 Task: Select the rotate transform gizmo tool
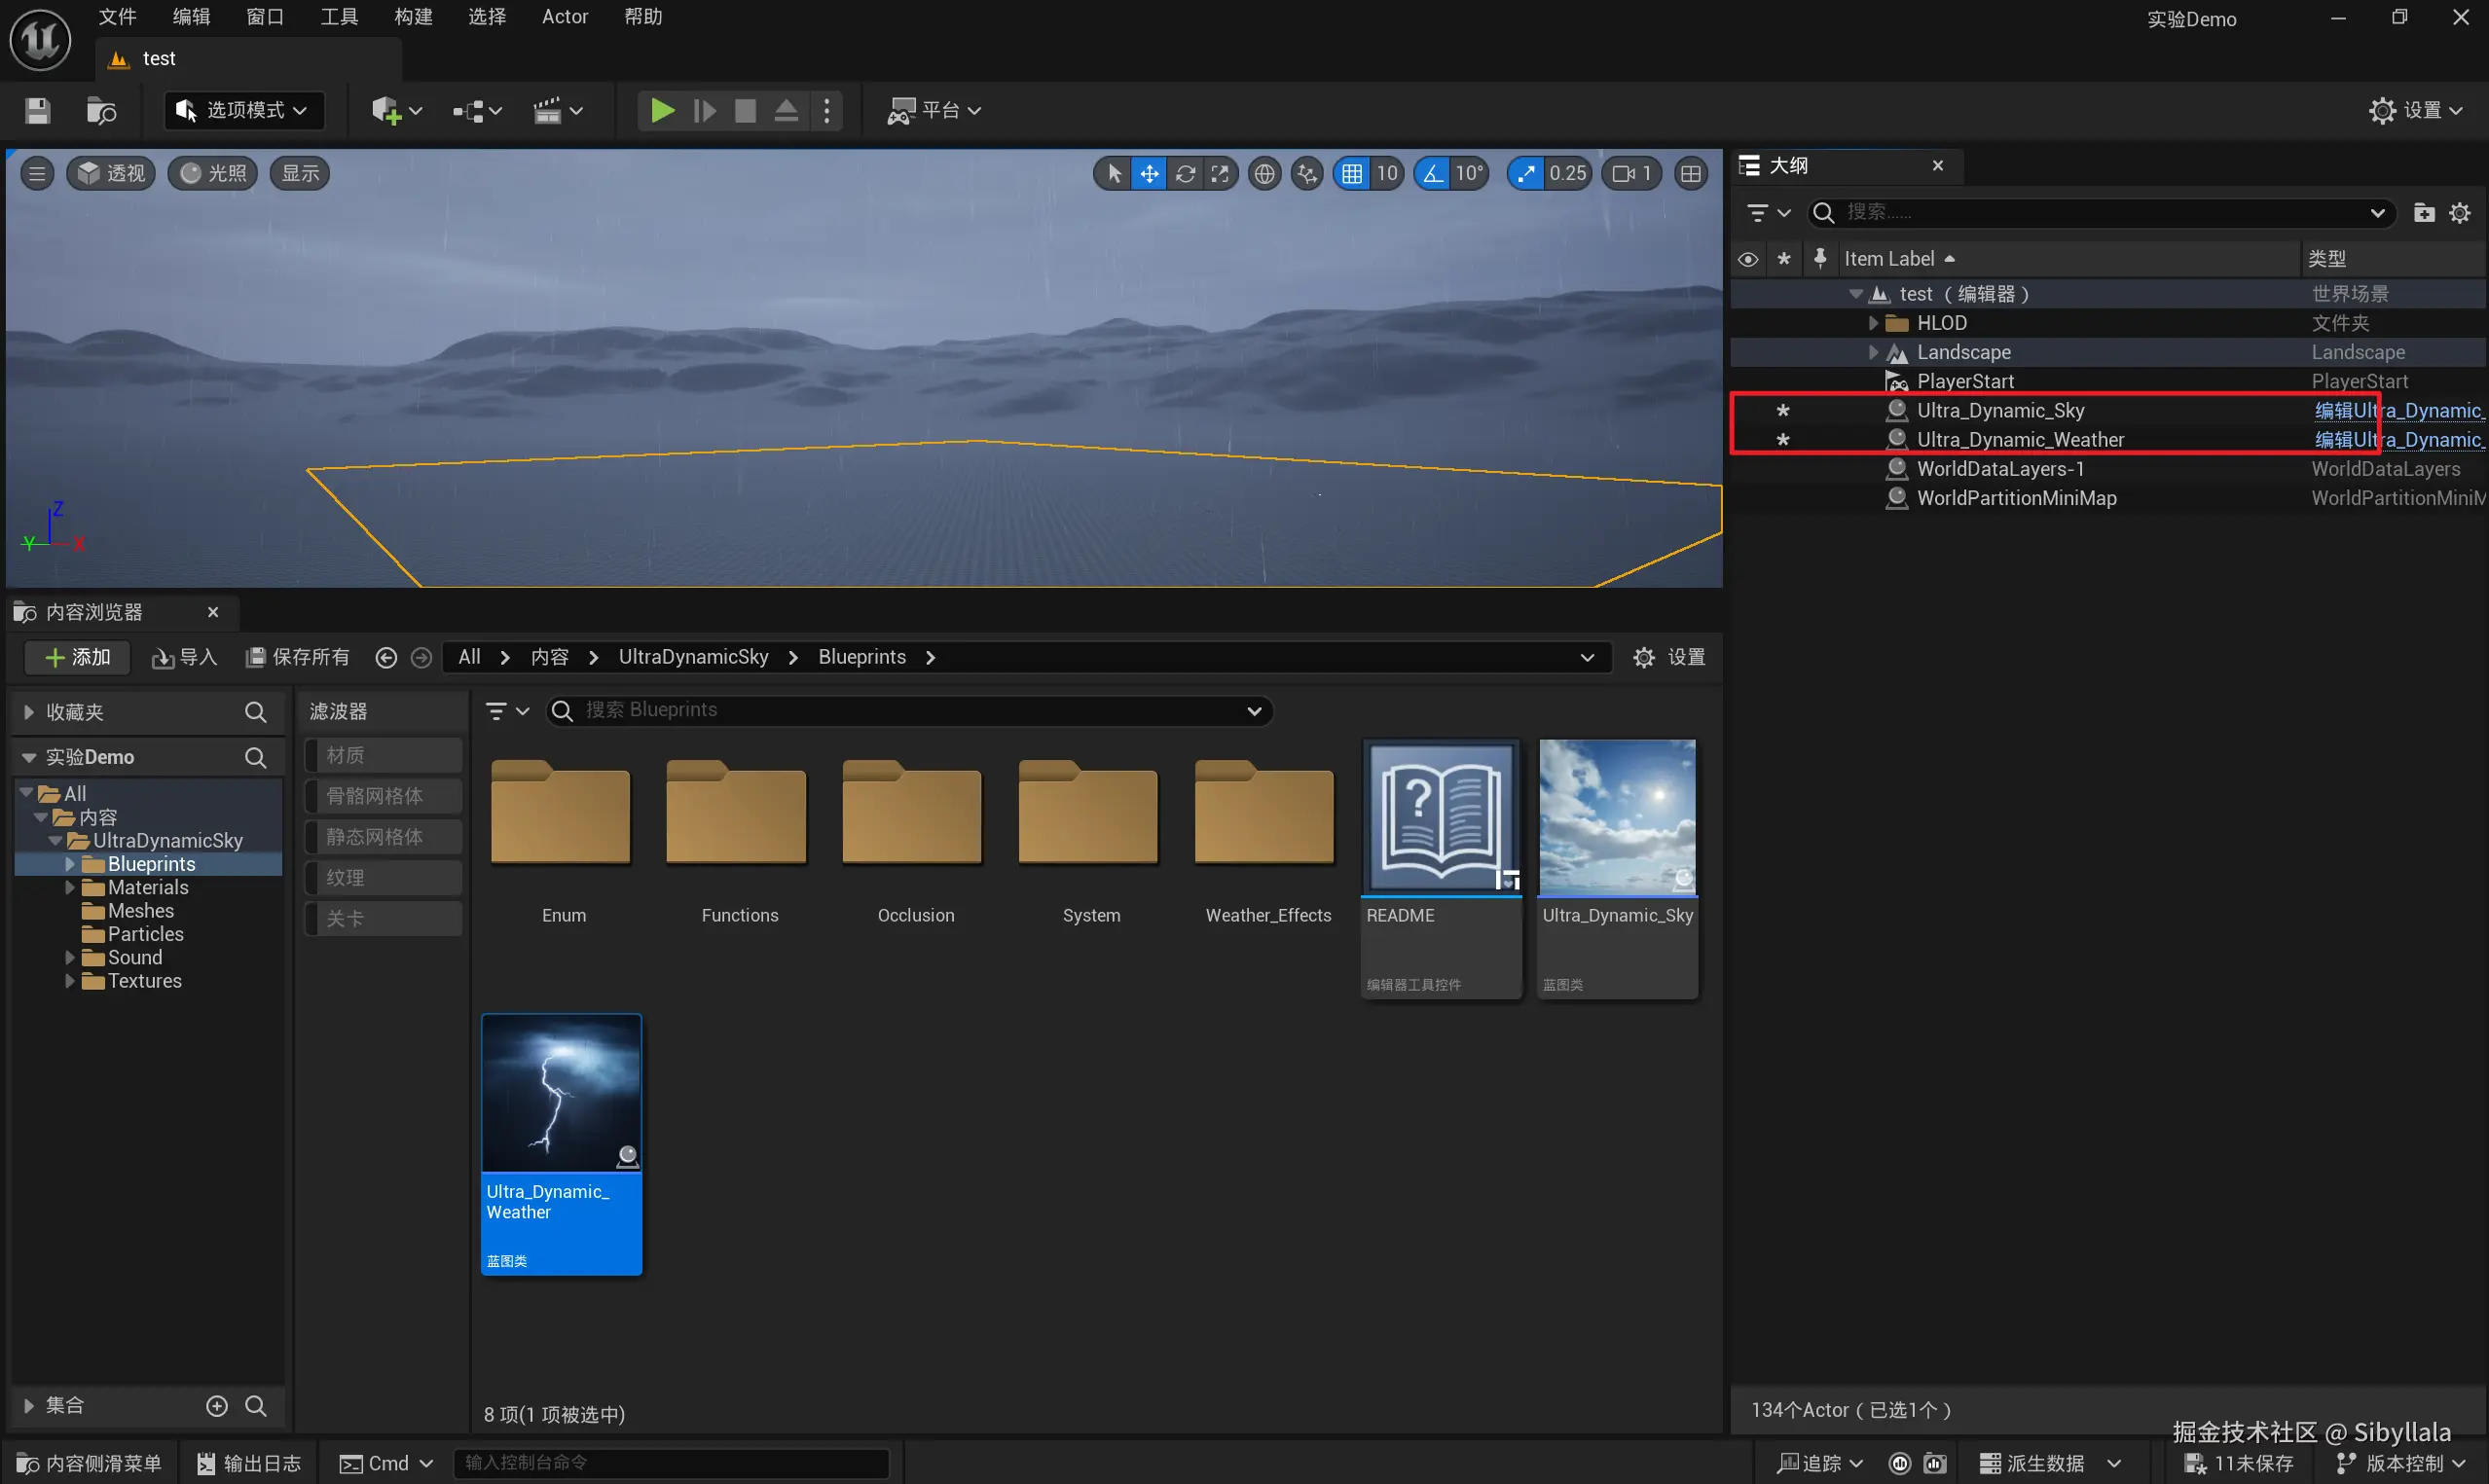coord(1185,174)
